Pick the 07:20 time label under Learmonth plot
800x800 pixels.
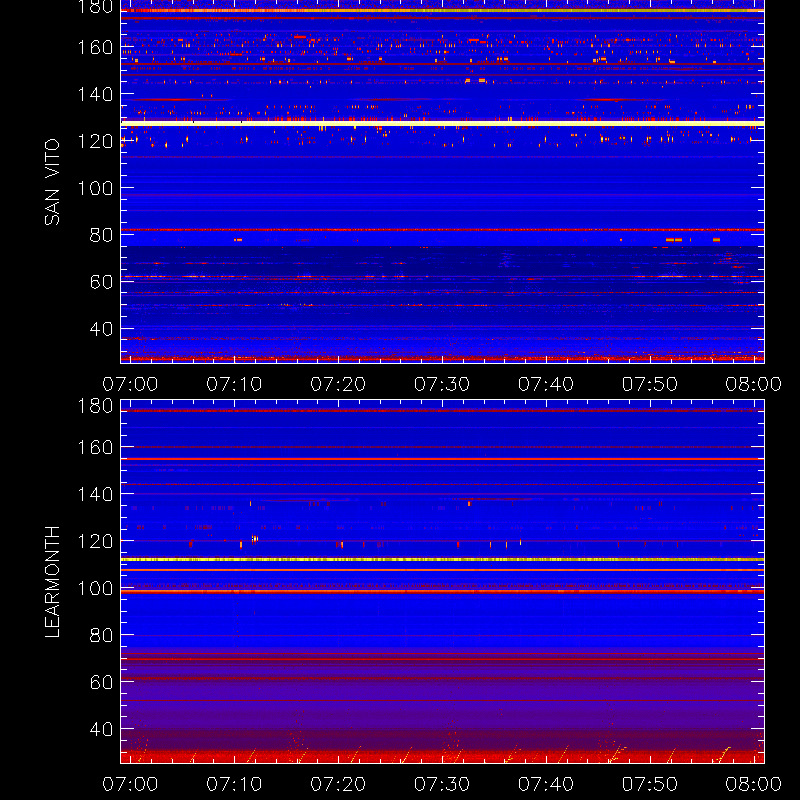338,784
